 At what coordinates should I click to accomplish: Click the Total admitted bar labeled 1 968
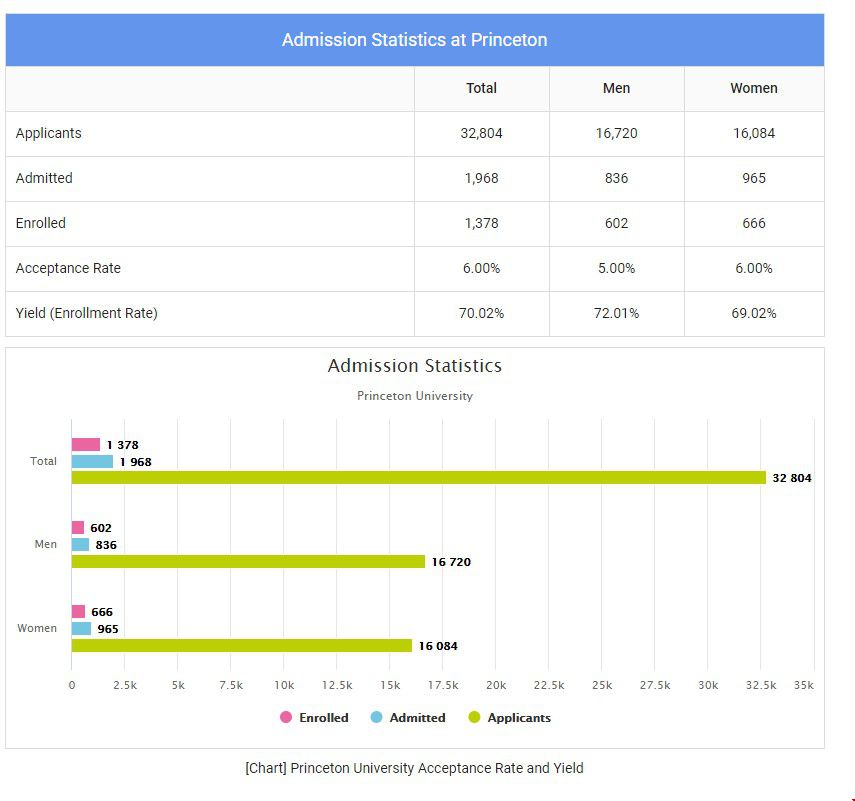coord(92,461)
